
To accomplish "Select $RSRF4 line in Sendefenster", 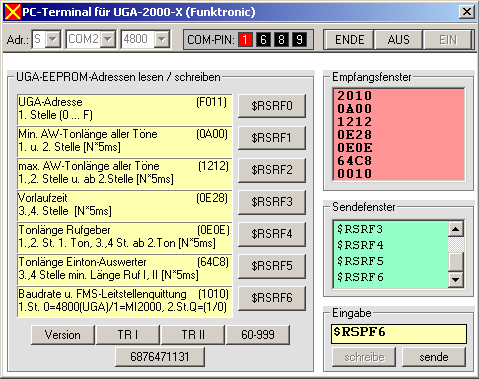I will click(x=360, y=245).
